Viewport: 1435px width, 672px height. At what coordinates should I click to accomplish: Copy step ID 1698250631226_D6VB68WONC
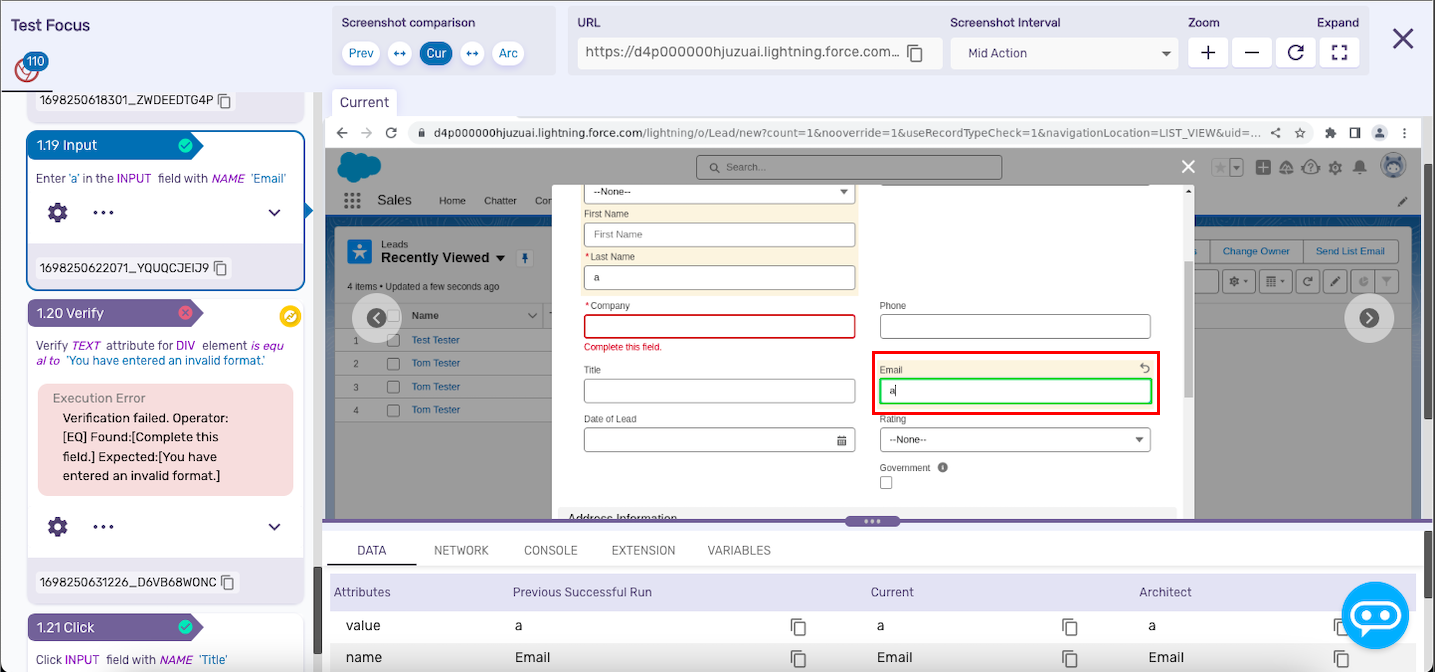pyautogui.click(x=228, y=582)
